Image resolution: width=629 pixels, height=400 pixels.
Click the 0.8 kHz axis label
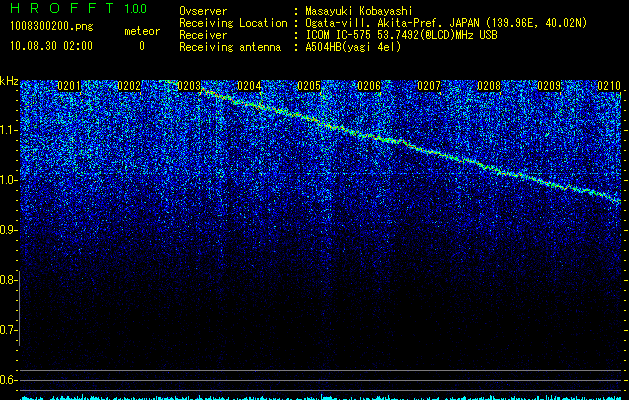[x=8, y=280]
